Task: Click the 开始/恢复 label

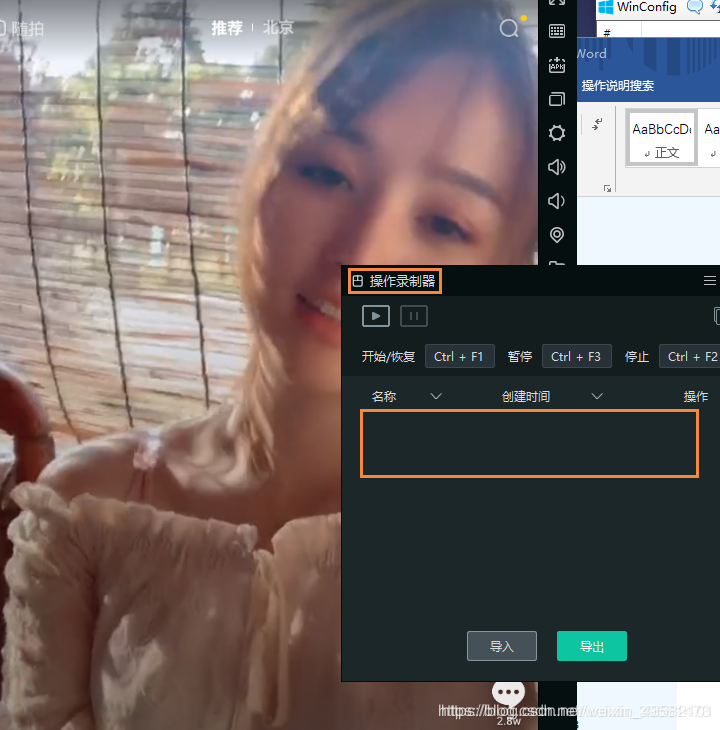Action: [x=388, y=357]
